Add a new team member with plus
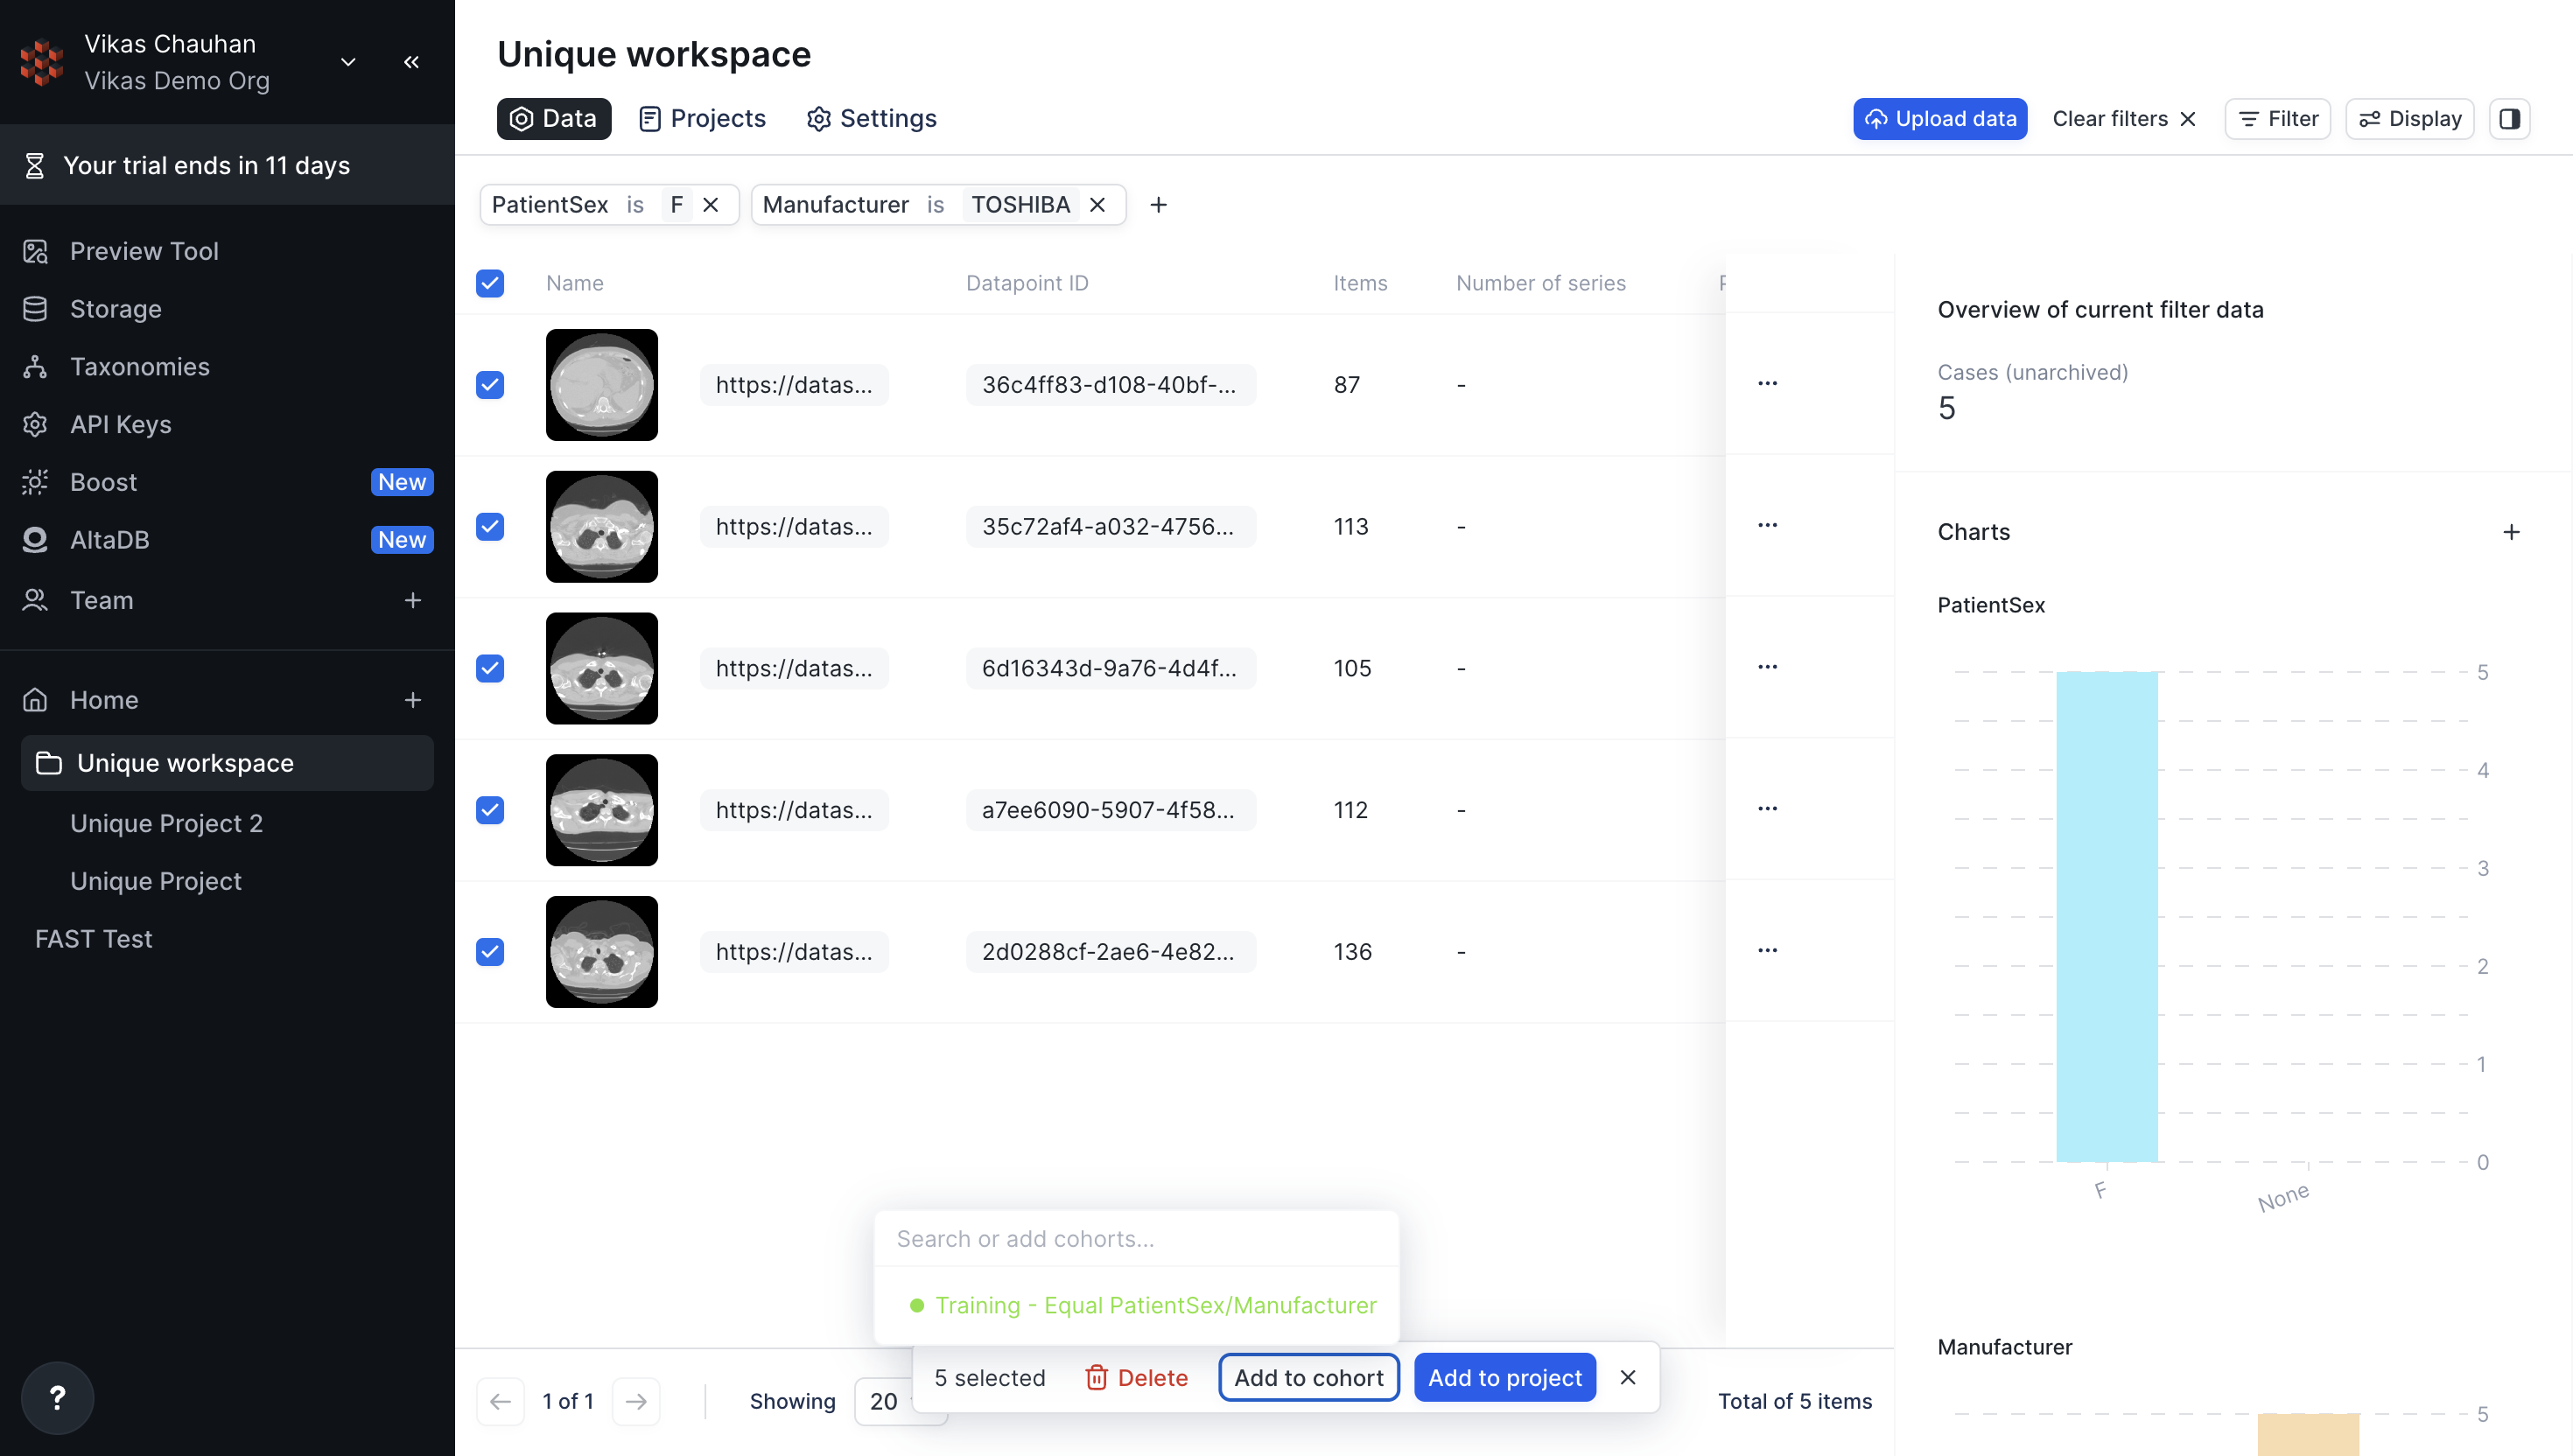This screenshot has height=1456, width=2573. tap(412, 600)
